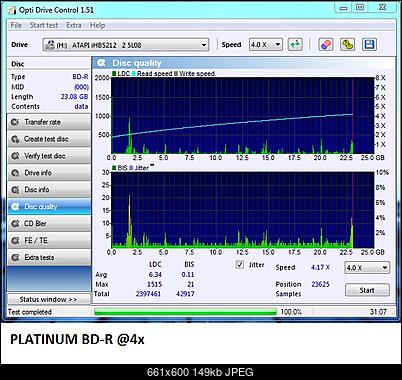Click the LDC Total value 2397461
Viewport: 402px width, 380px height.
coord(148,294)
